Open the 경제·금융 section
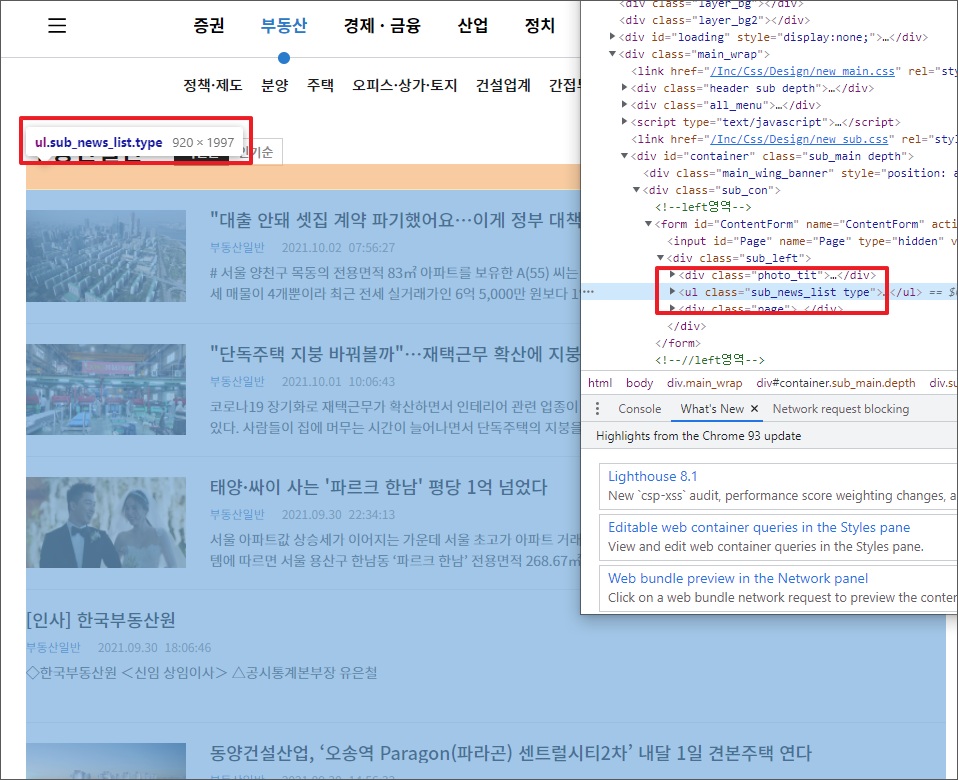The height and width of the screenshot is (780, 958). coord(382,25)
